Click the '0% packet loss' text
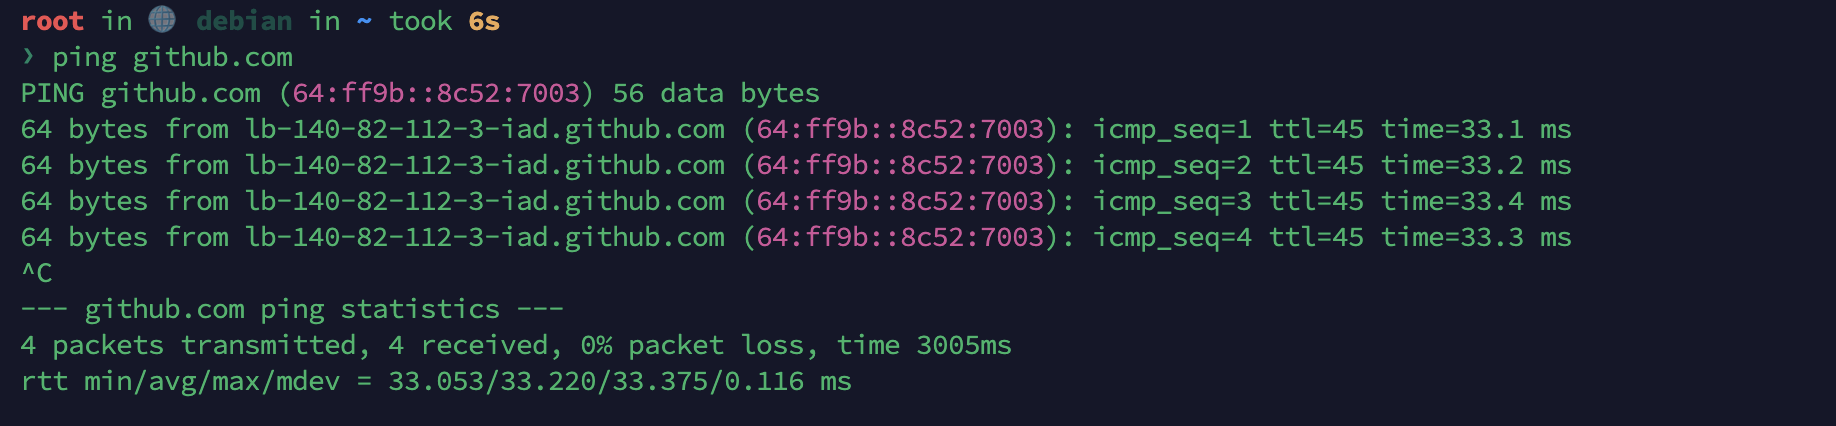This screenshot has width=1836, height=426. coord(692,345)
